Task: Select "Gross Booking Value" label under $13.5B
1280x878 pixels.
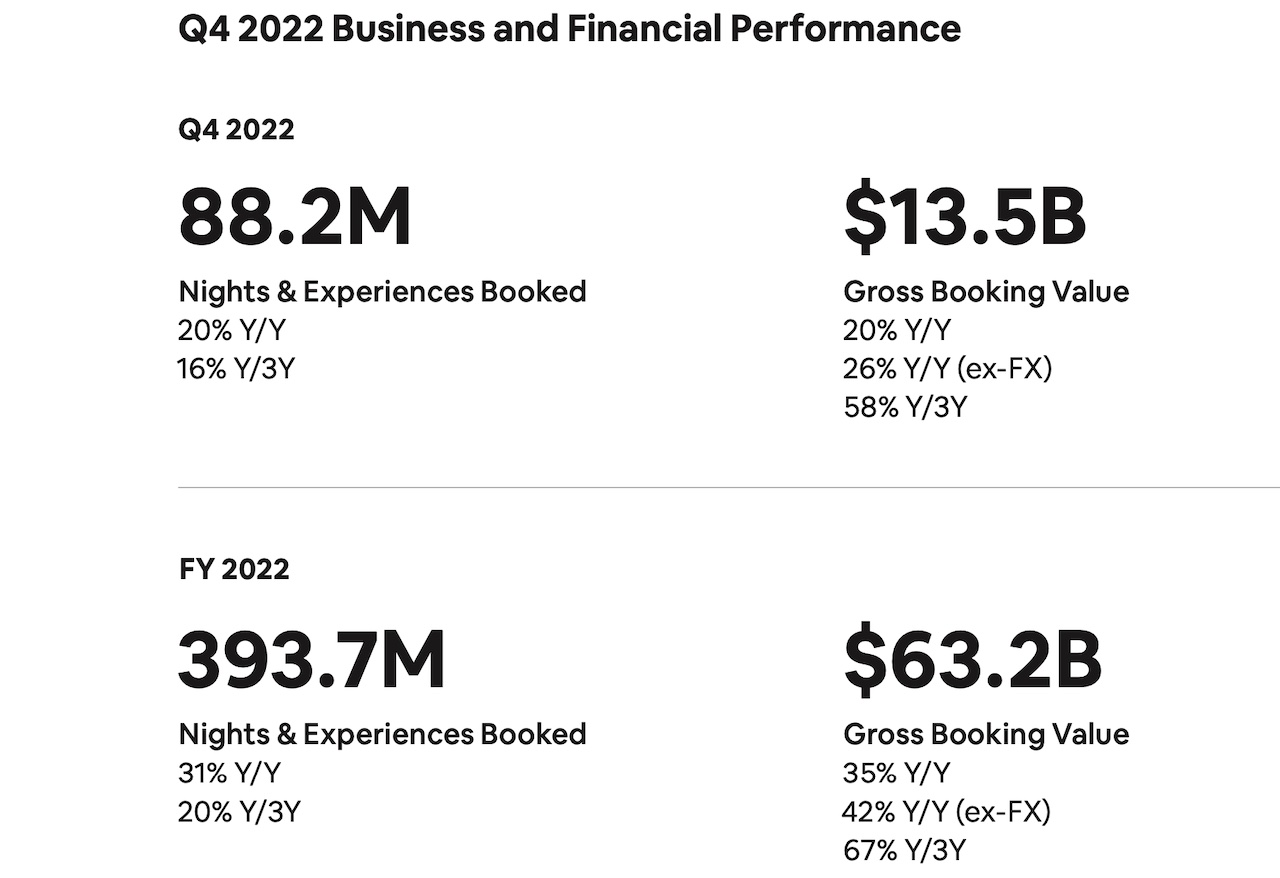Action: pos(986,292)
